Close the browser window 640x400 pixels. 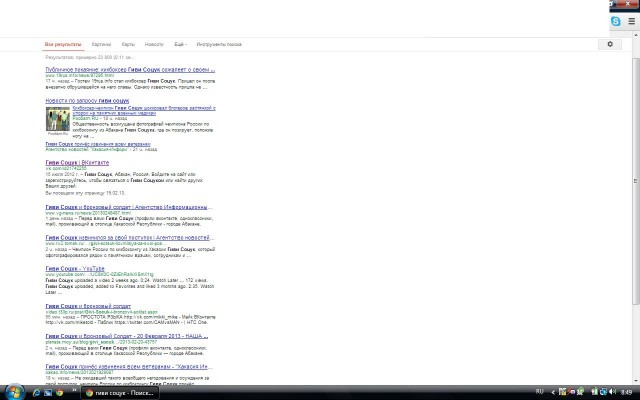(628, 4)
